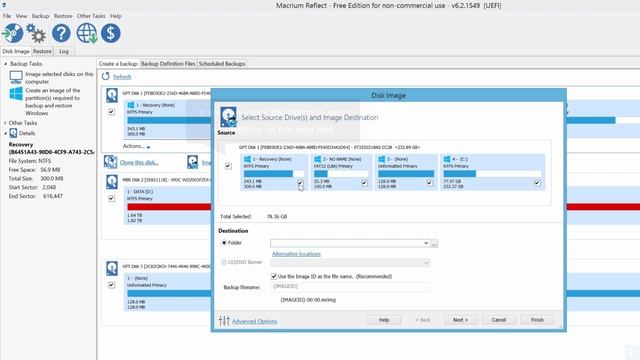Screen dimensions: 640x360
Task: Click the dialog Help button
Action: [384, 320]
